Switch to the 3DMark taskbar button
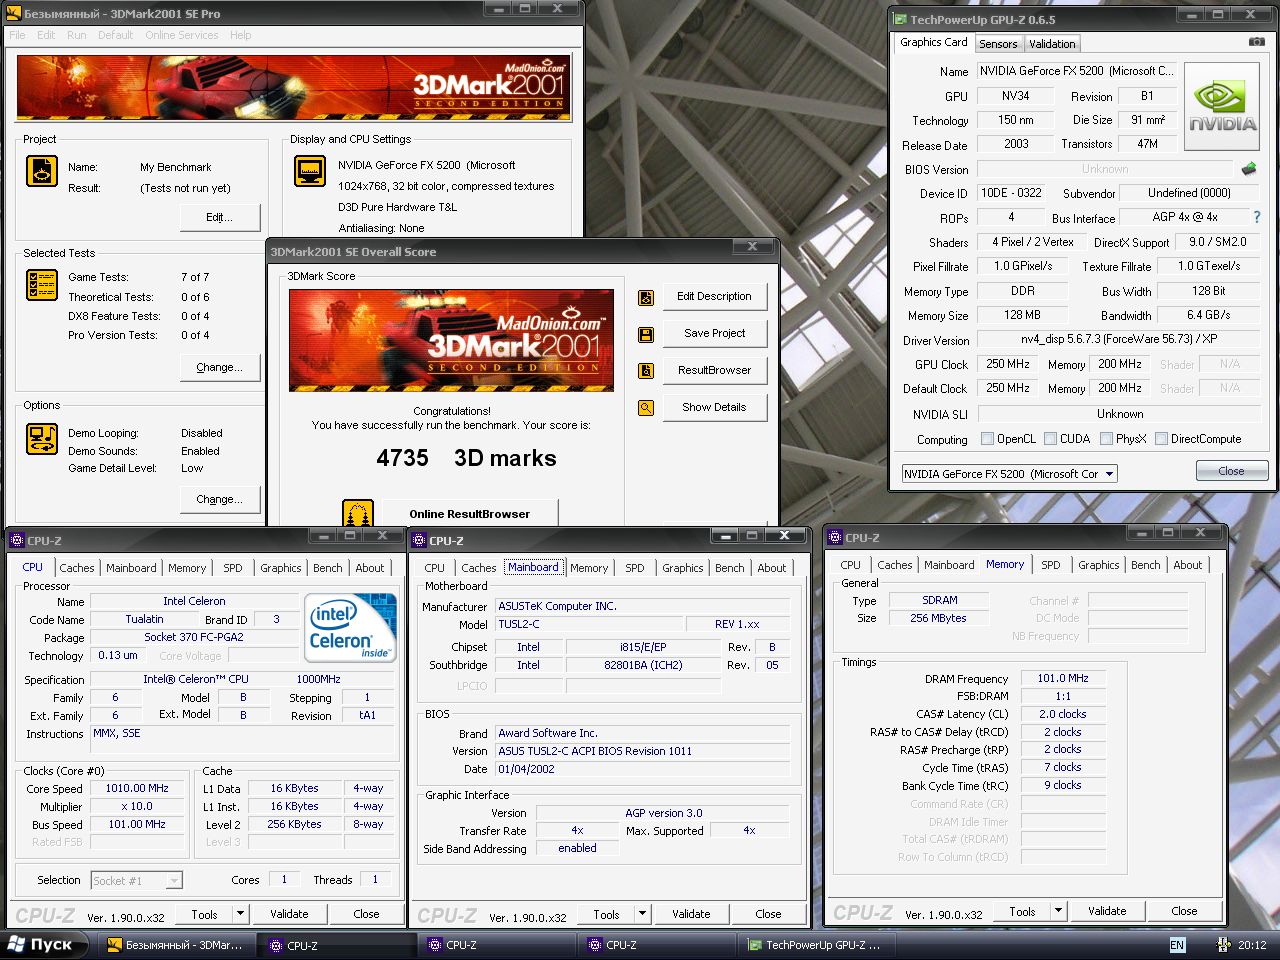This screenshot has height=960, width=1280. tap(178, 944)
